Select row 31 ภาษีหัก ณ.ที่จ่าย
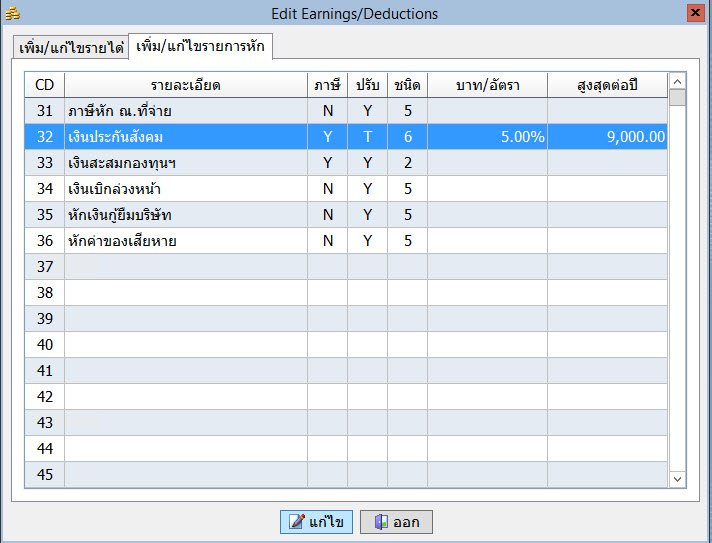 click(x=185, y=110)
